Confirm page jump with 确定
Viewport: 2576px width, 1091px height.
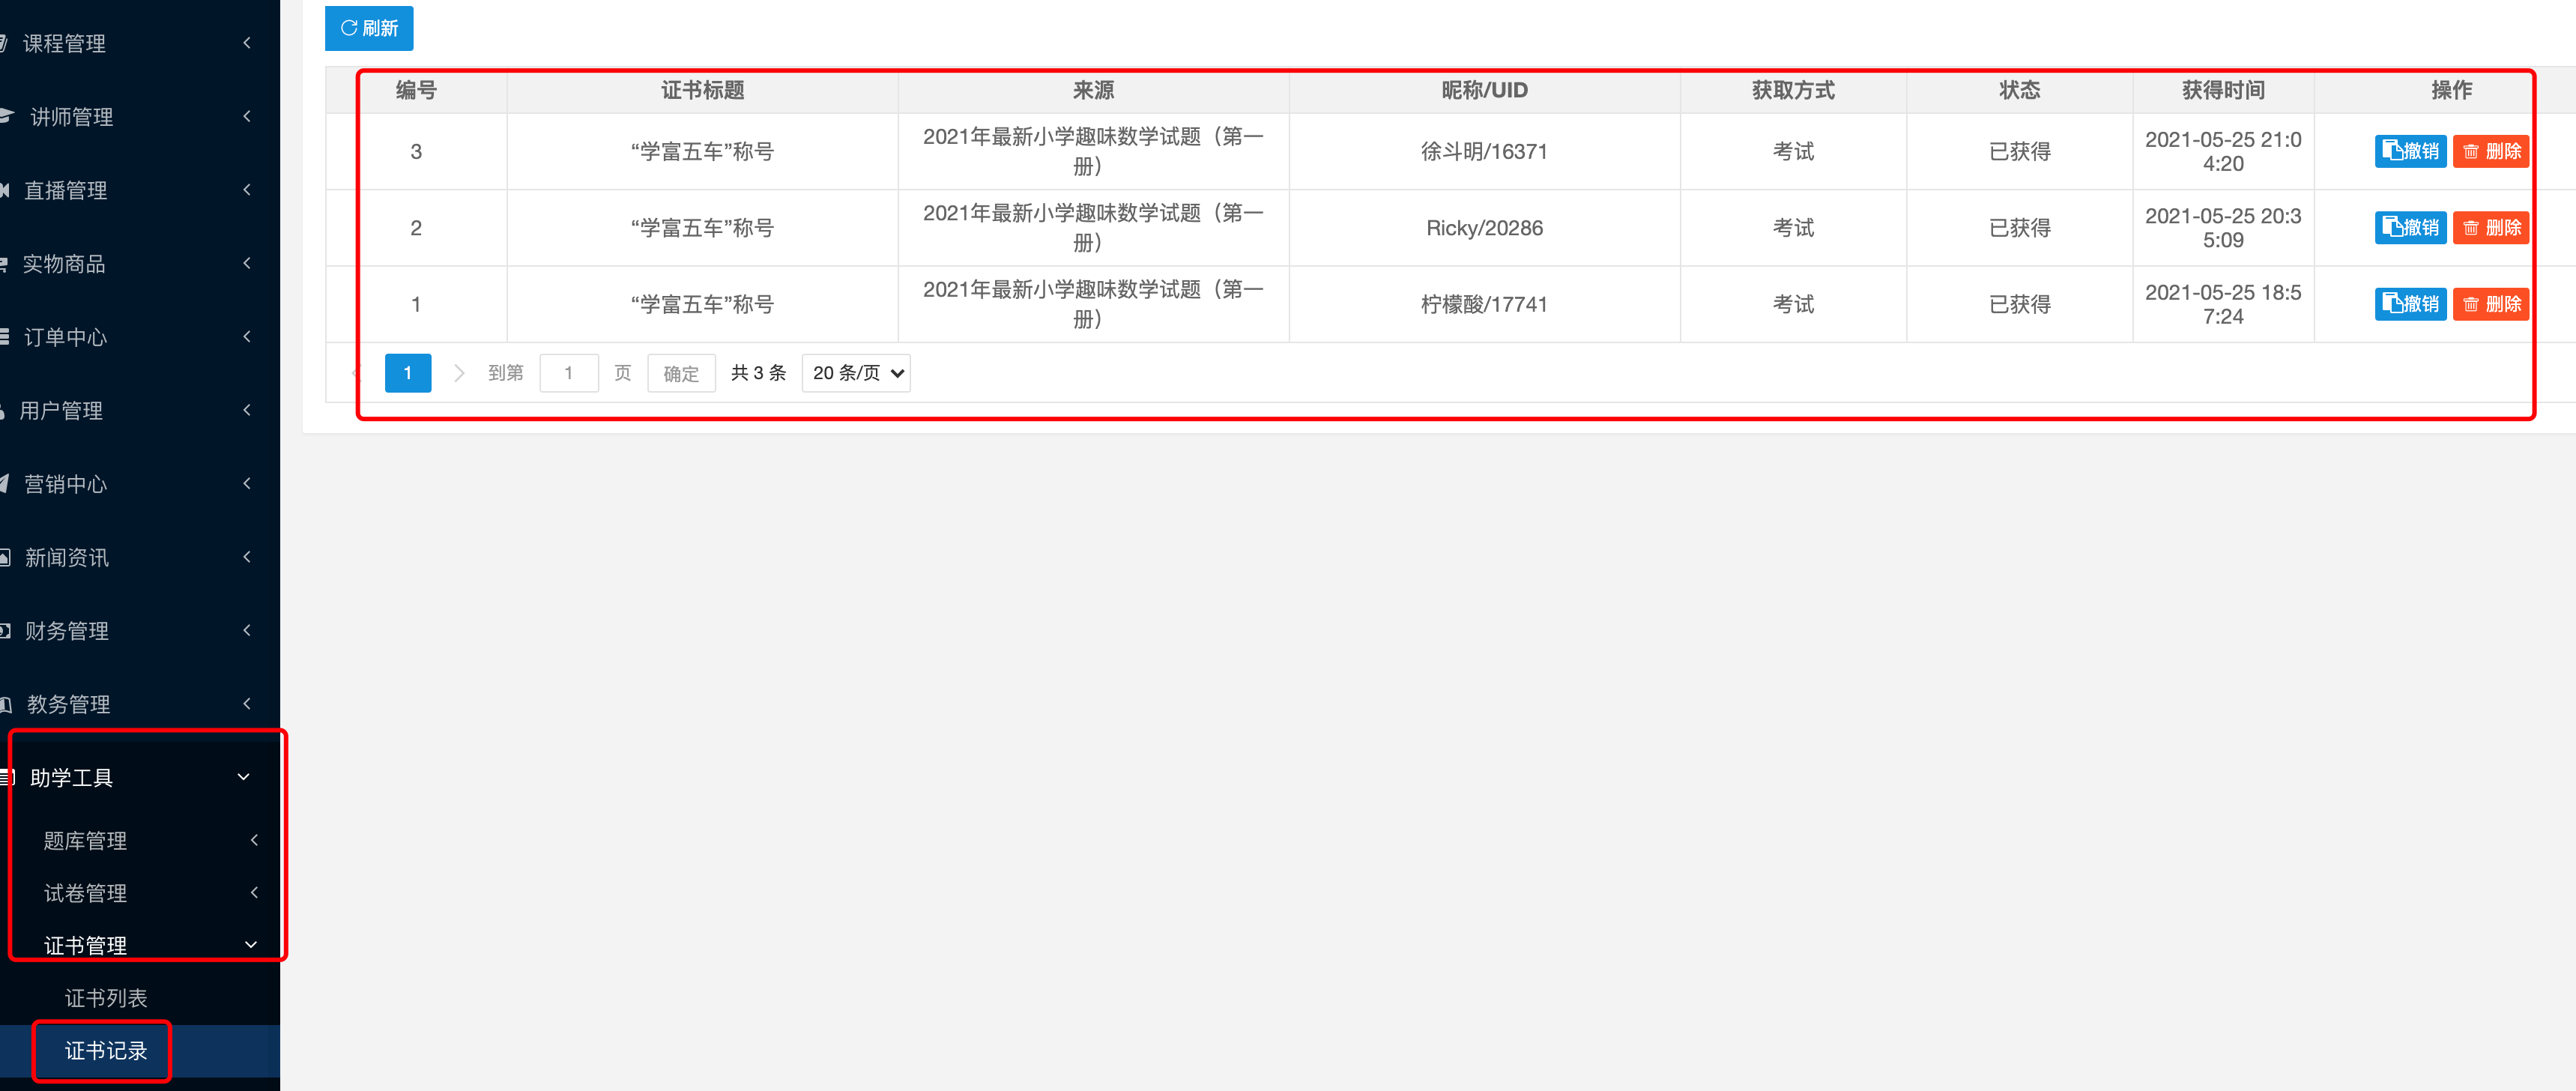681,373
